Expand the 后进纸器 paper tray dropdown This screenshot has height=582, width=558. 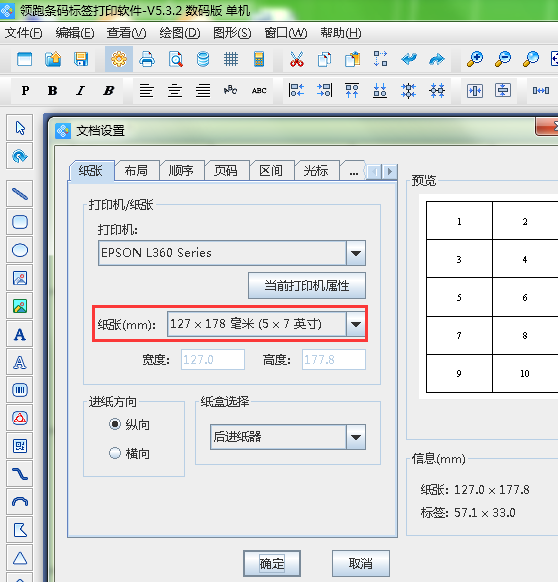(x=356, y=437)
